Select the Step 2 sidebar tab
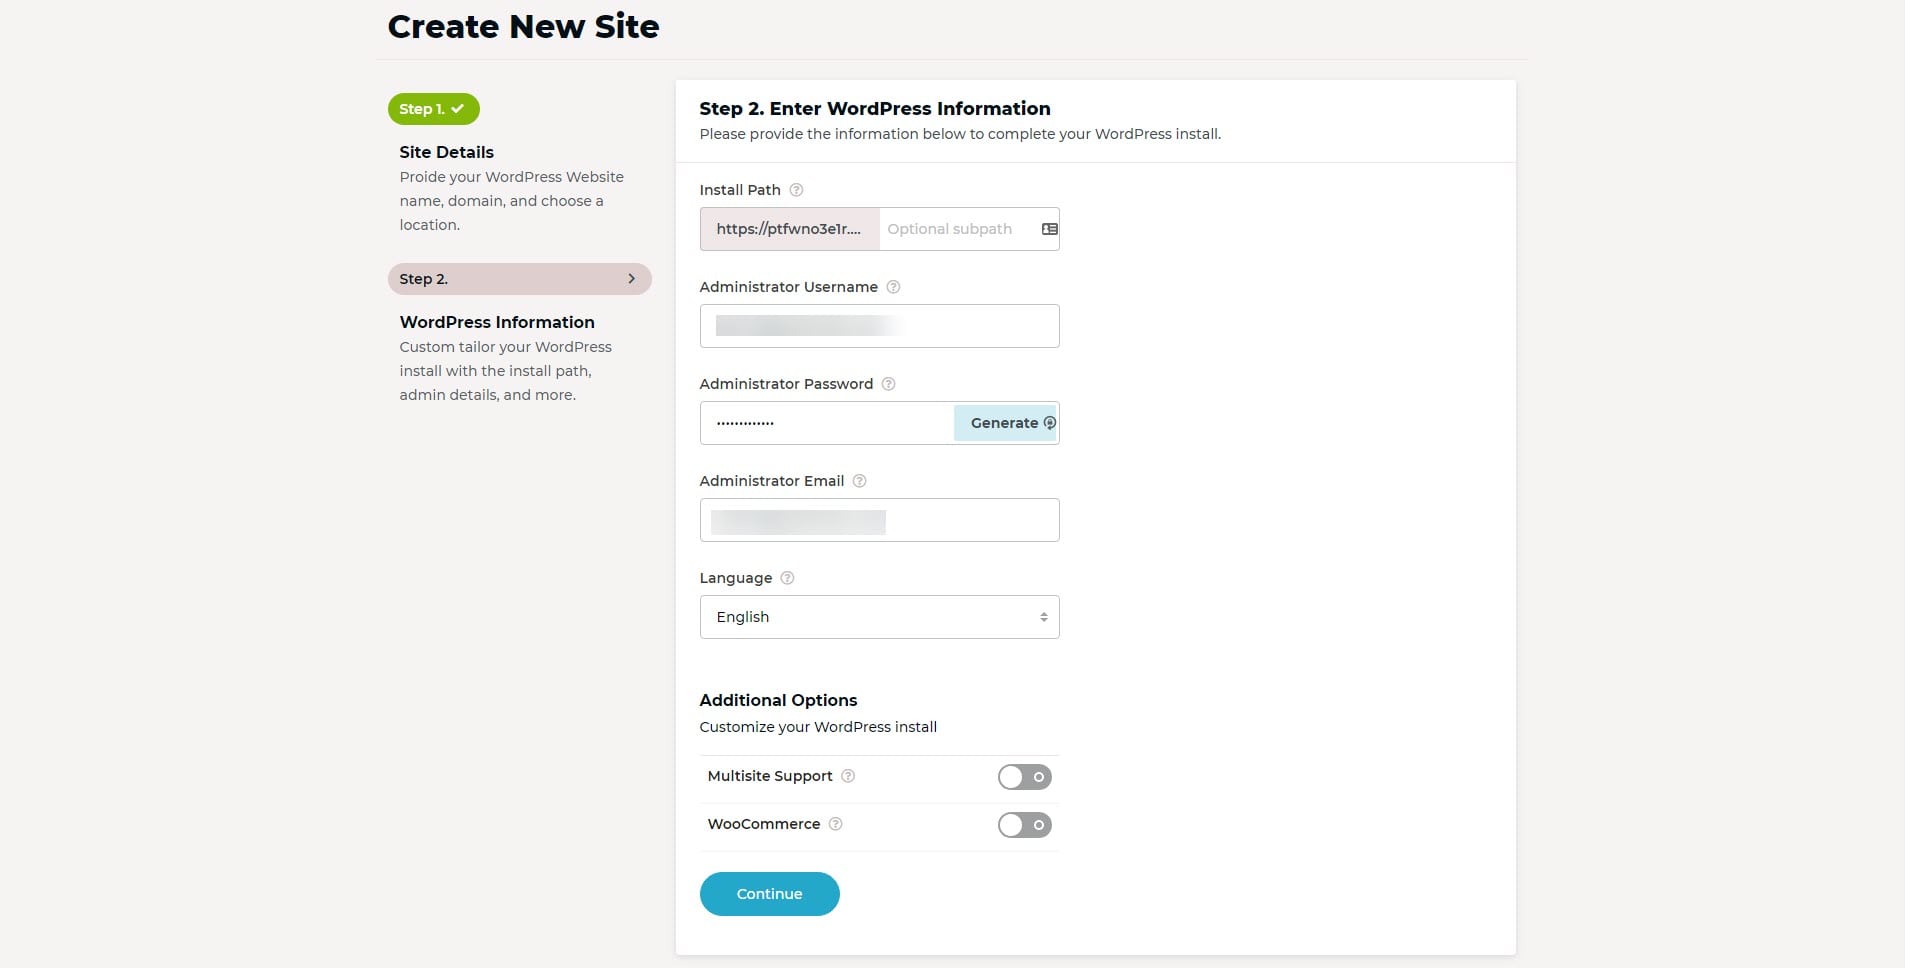The width and height of the screenshot is (1905, 968). pos(519,279)
